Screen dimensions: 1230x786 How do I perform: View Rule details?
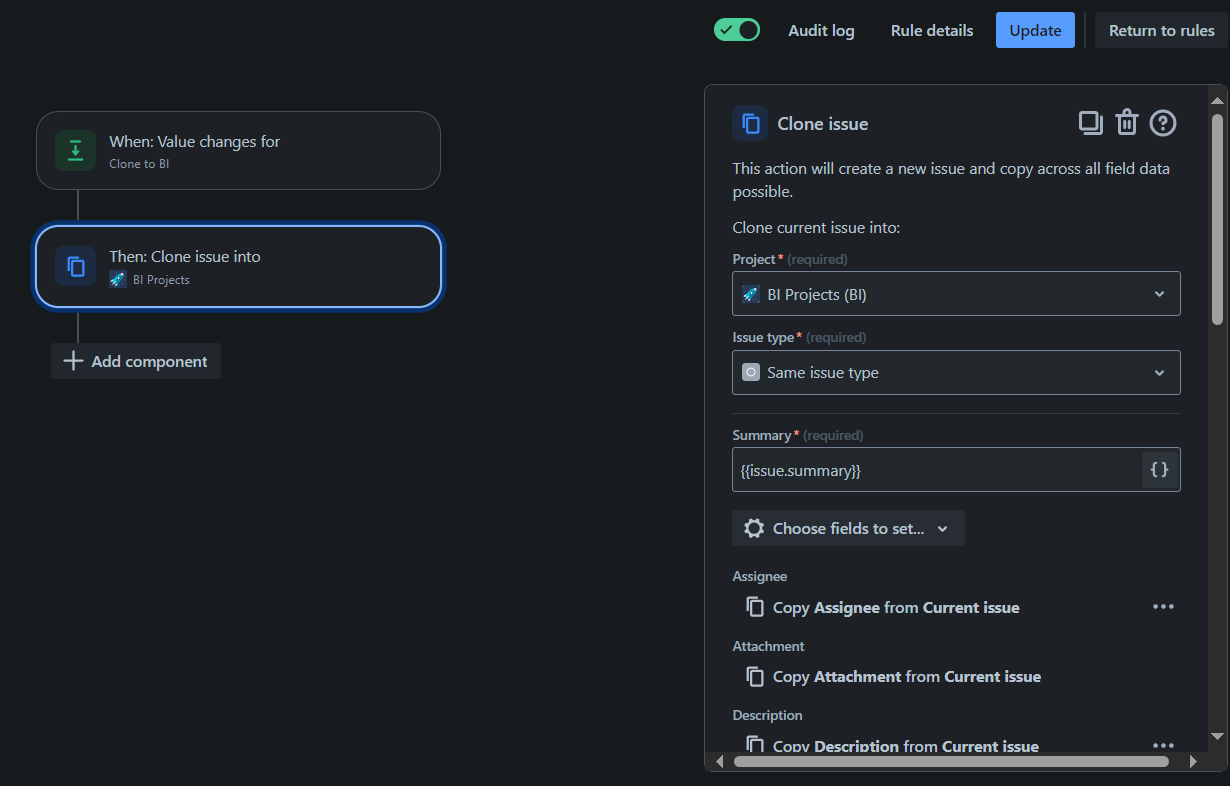click(932, 30)
